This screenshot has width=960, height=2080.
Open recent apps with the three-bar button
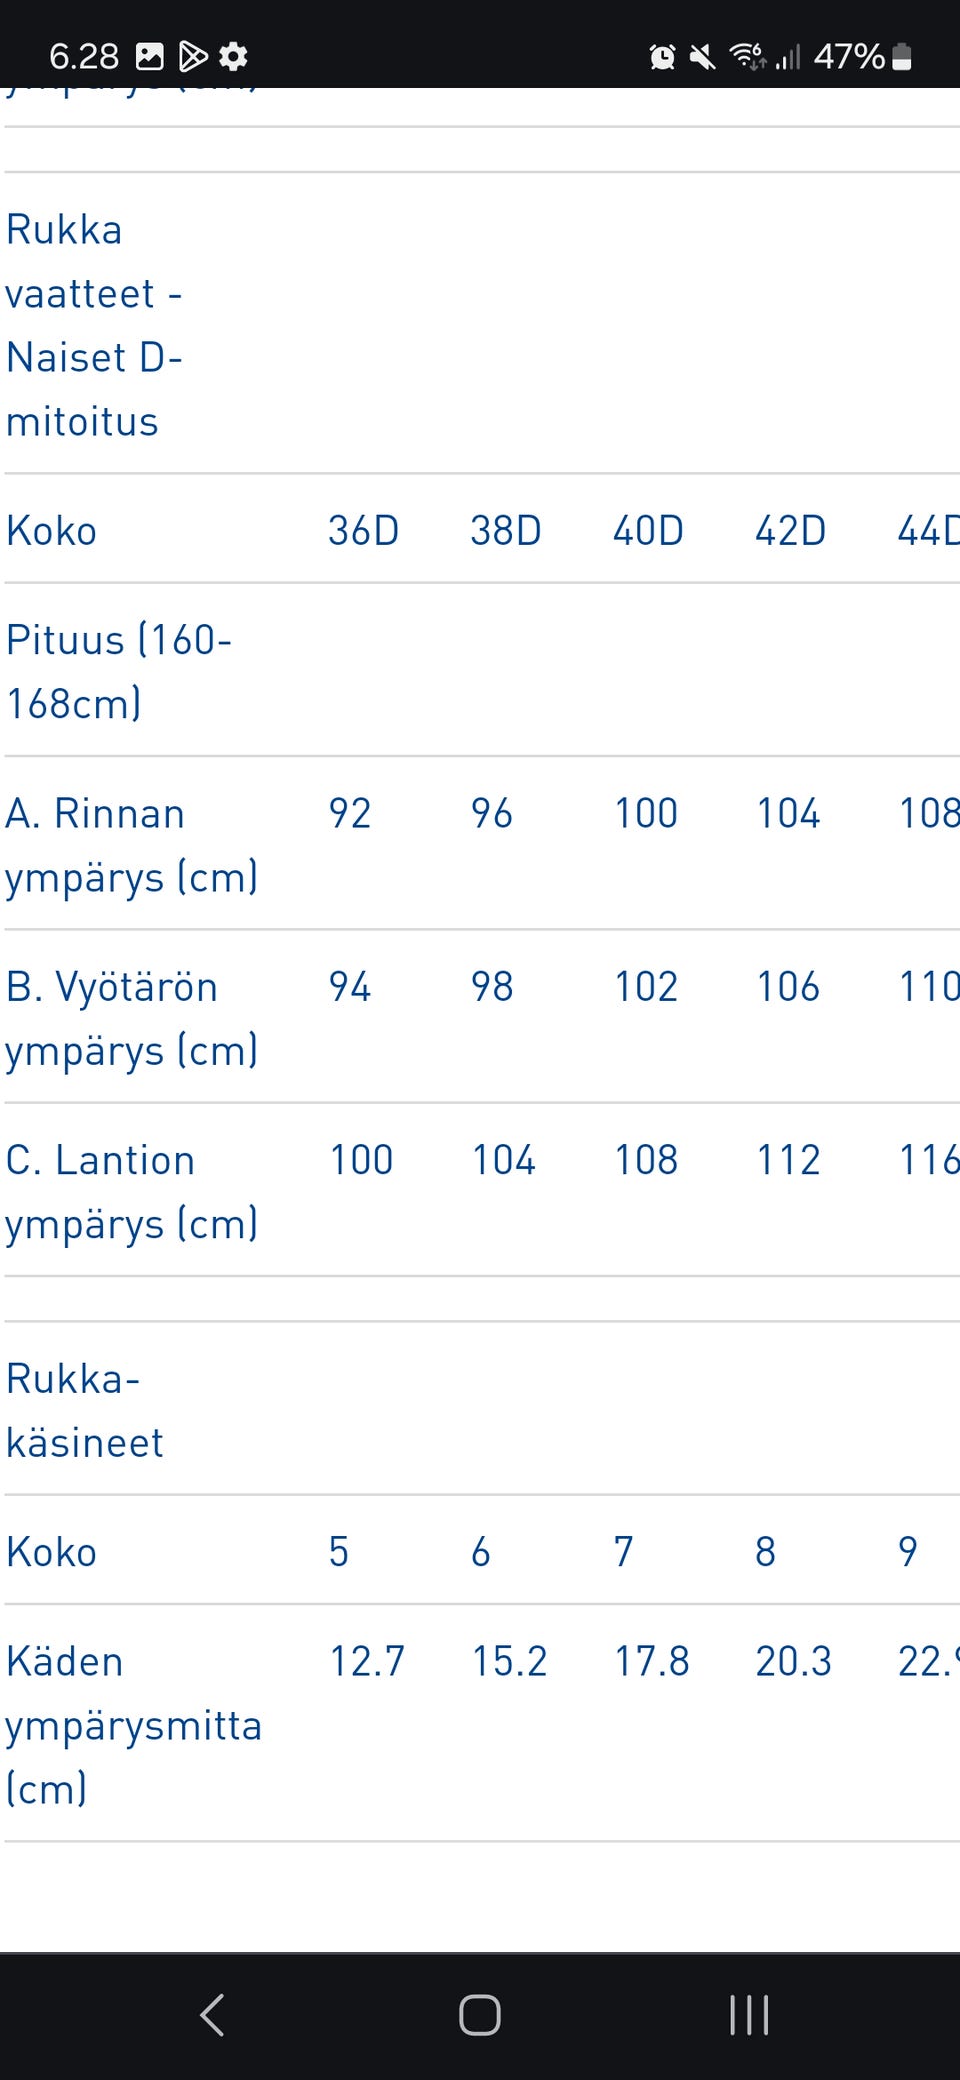(x=749, y=2015)
